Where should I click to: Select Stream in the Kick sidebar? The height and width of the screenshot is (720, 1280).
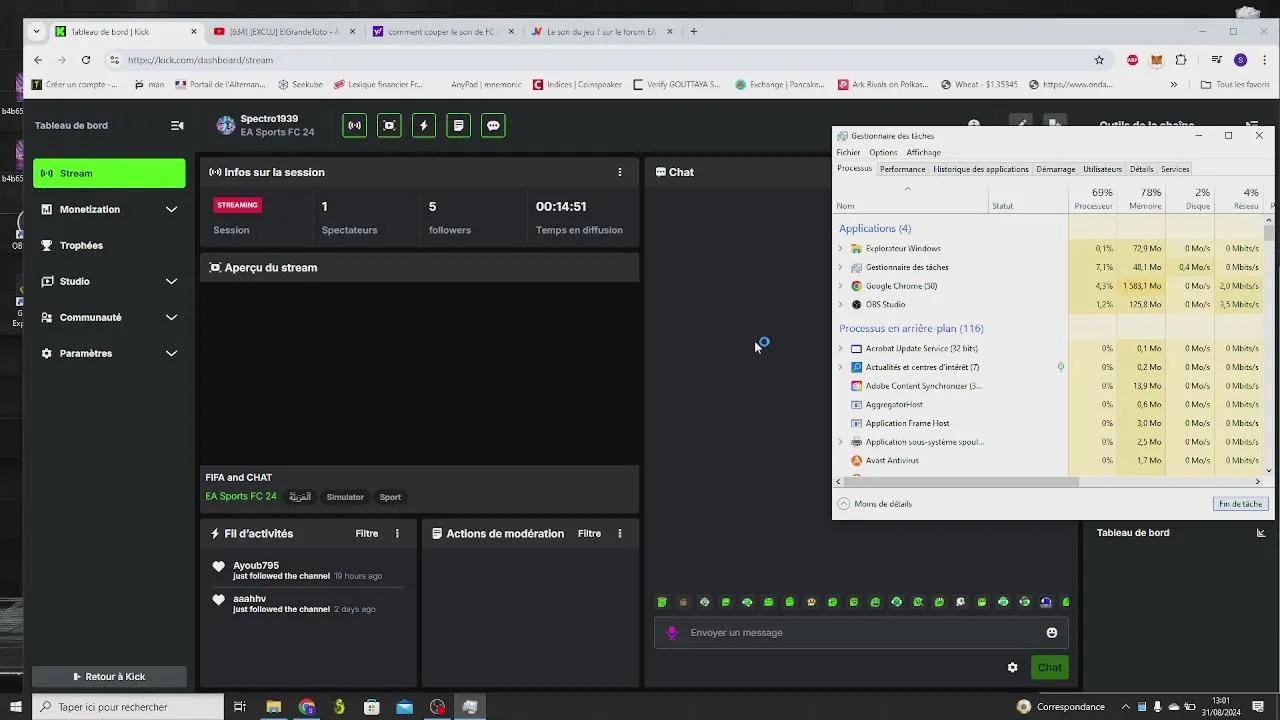(109, 173)
